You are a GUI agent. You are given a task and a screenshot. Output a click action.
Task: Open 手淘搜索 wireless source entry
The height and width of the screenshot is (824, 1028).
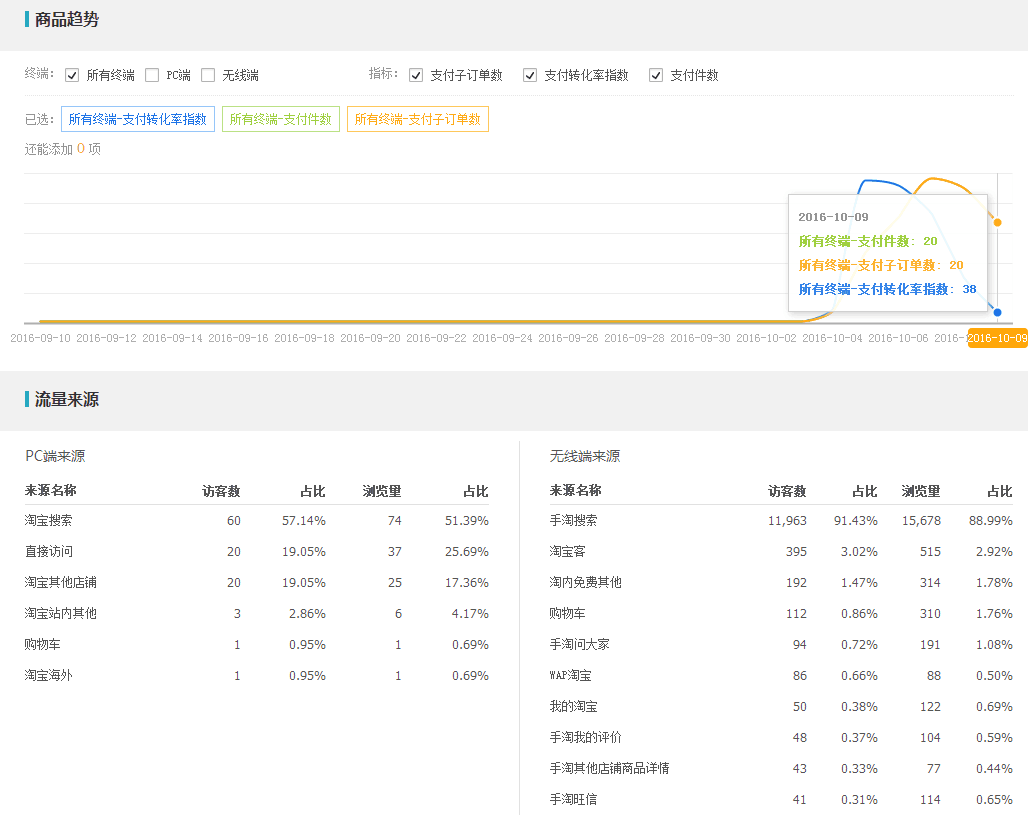tap(574, 521)
